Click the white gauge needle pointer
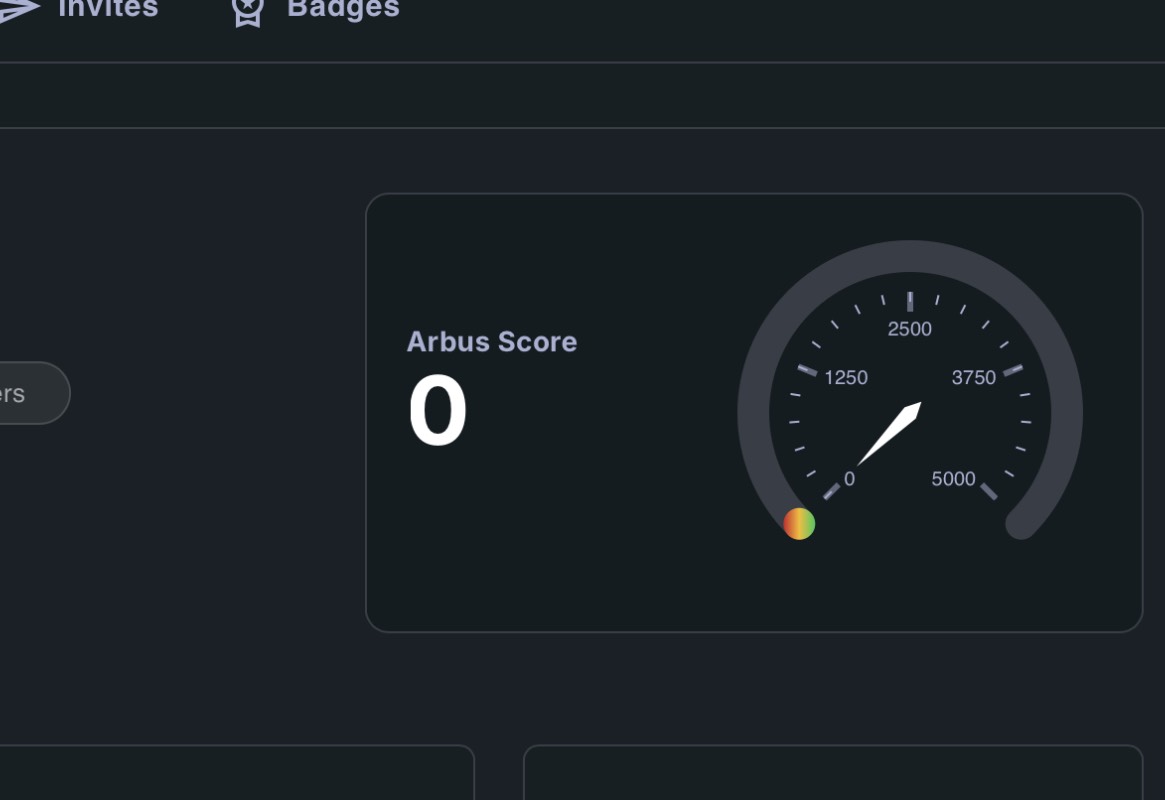Image resolution: width=1165 pixels, height=800 pixels. 890,433
